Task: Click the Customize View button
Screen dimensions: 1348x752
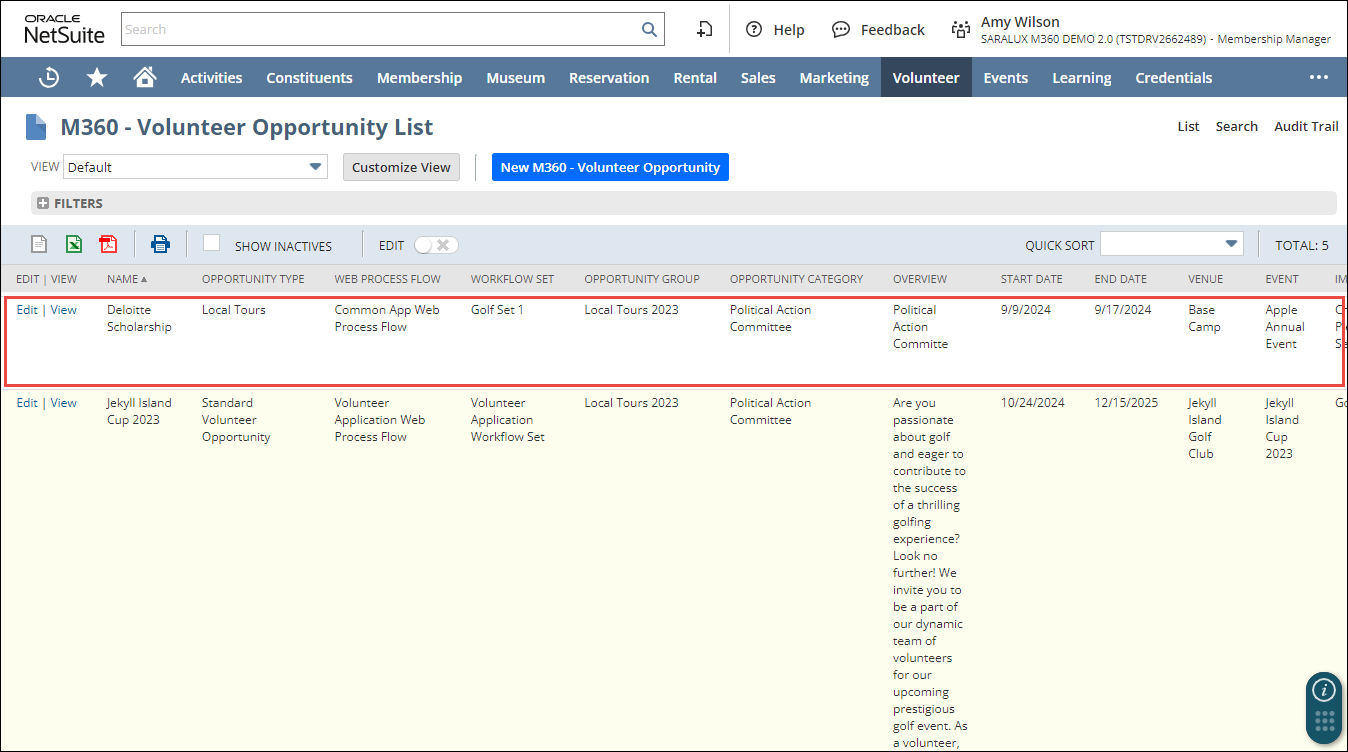Action: coord(401,167)
